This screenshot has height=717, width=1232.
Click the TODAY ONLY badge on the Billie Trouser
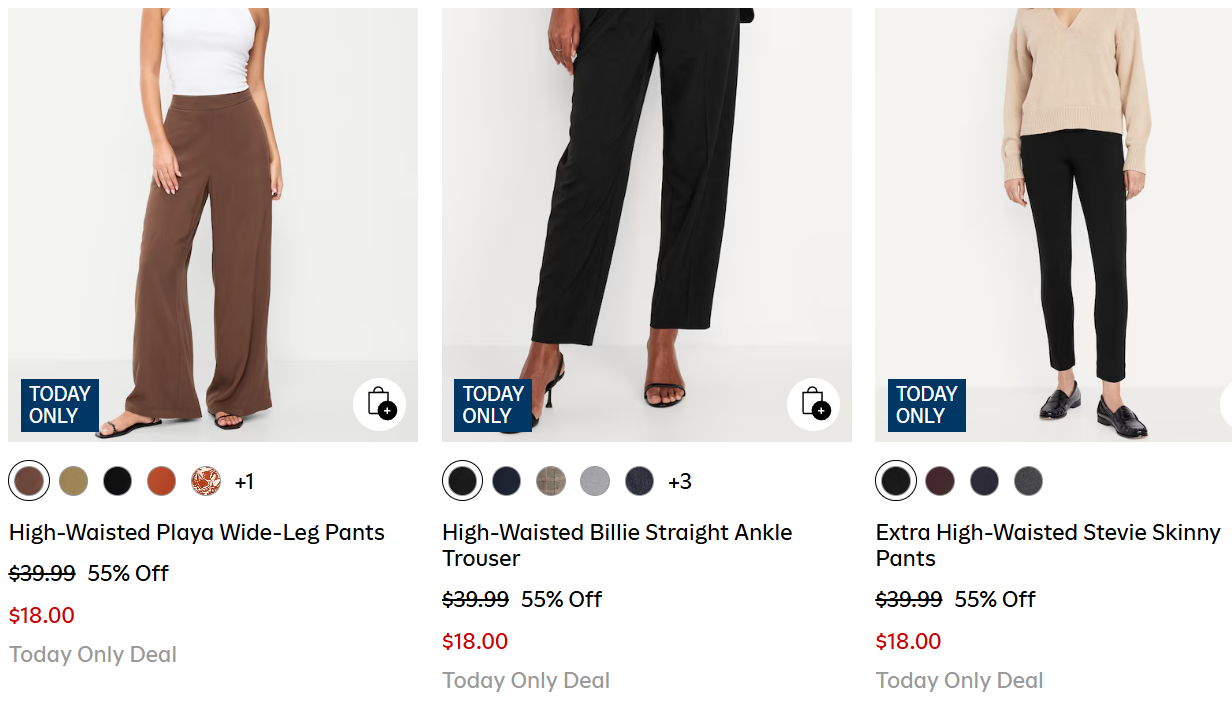click(492, 405)
